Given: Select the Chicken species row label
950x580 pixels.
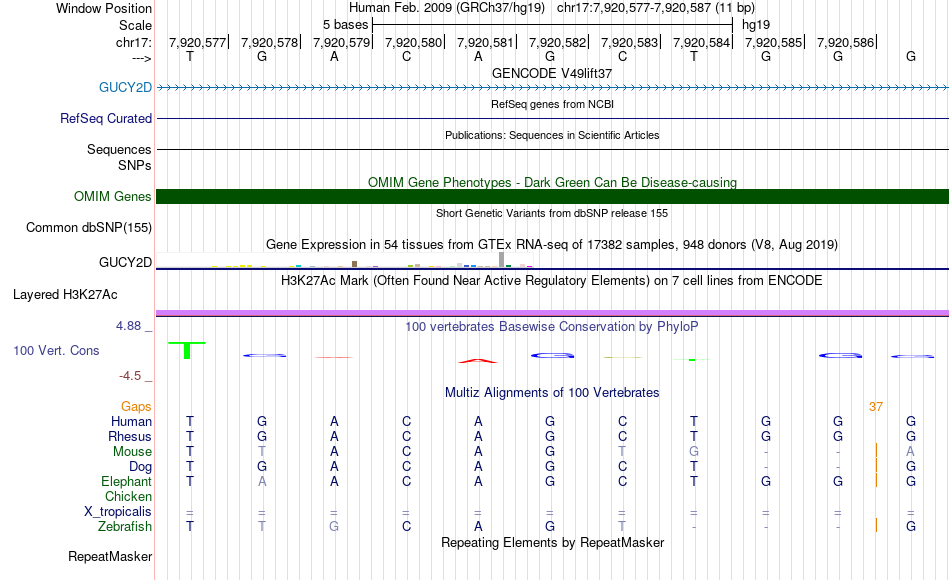Looking at the screenshot, I should click(128, 496).
